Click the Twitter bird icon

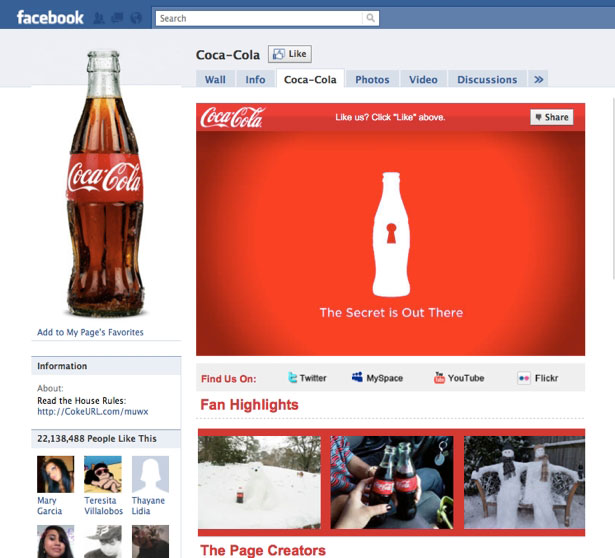[292, 377]
